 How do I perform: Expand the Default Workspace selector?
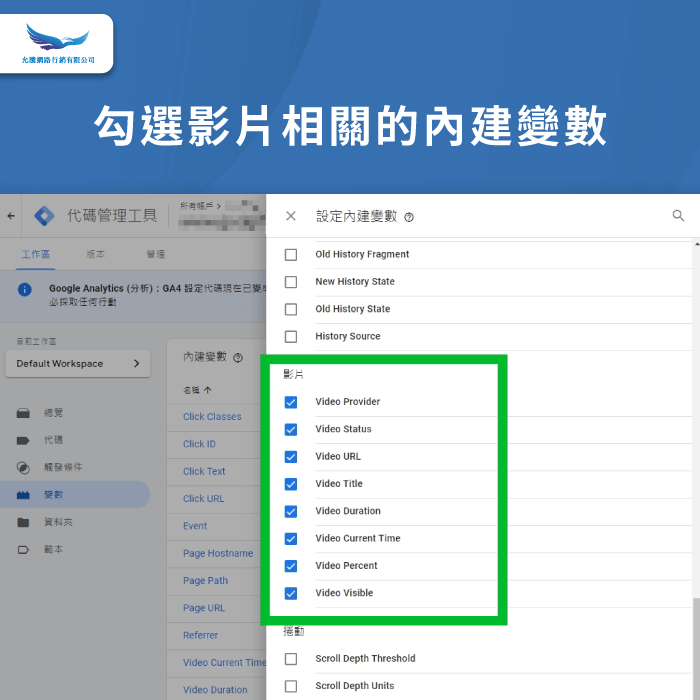tap(77, 364)
